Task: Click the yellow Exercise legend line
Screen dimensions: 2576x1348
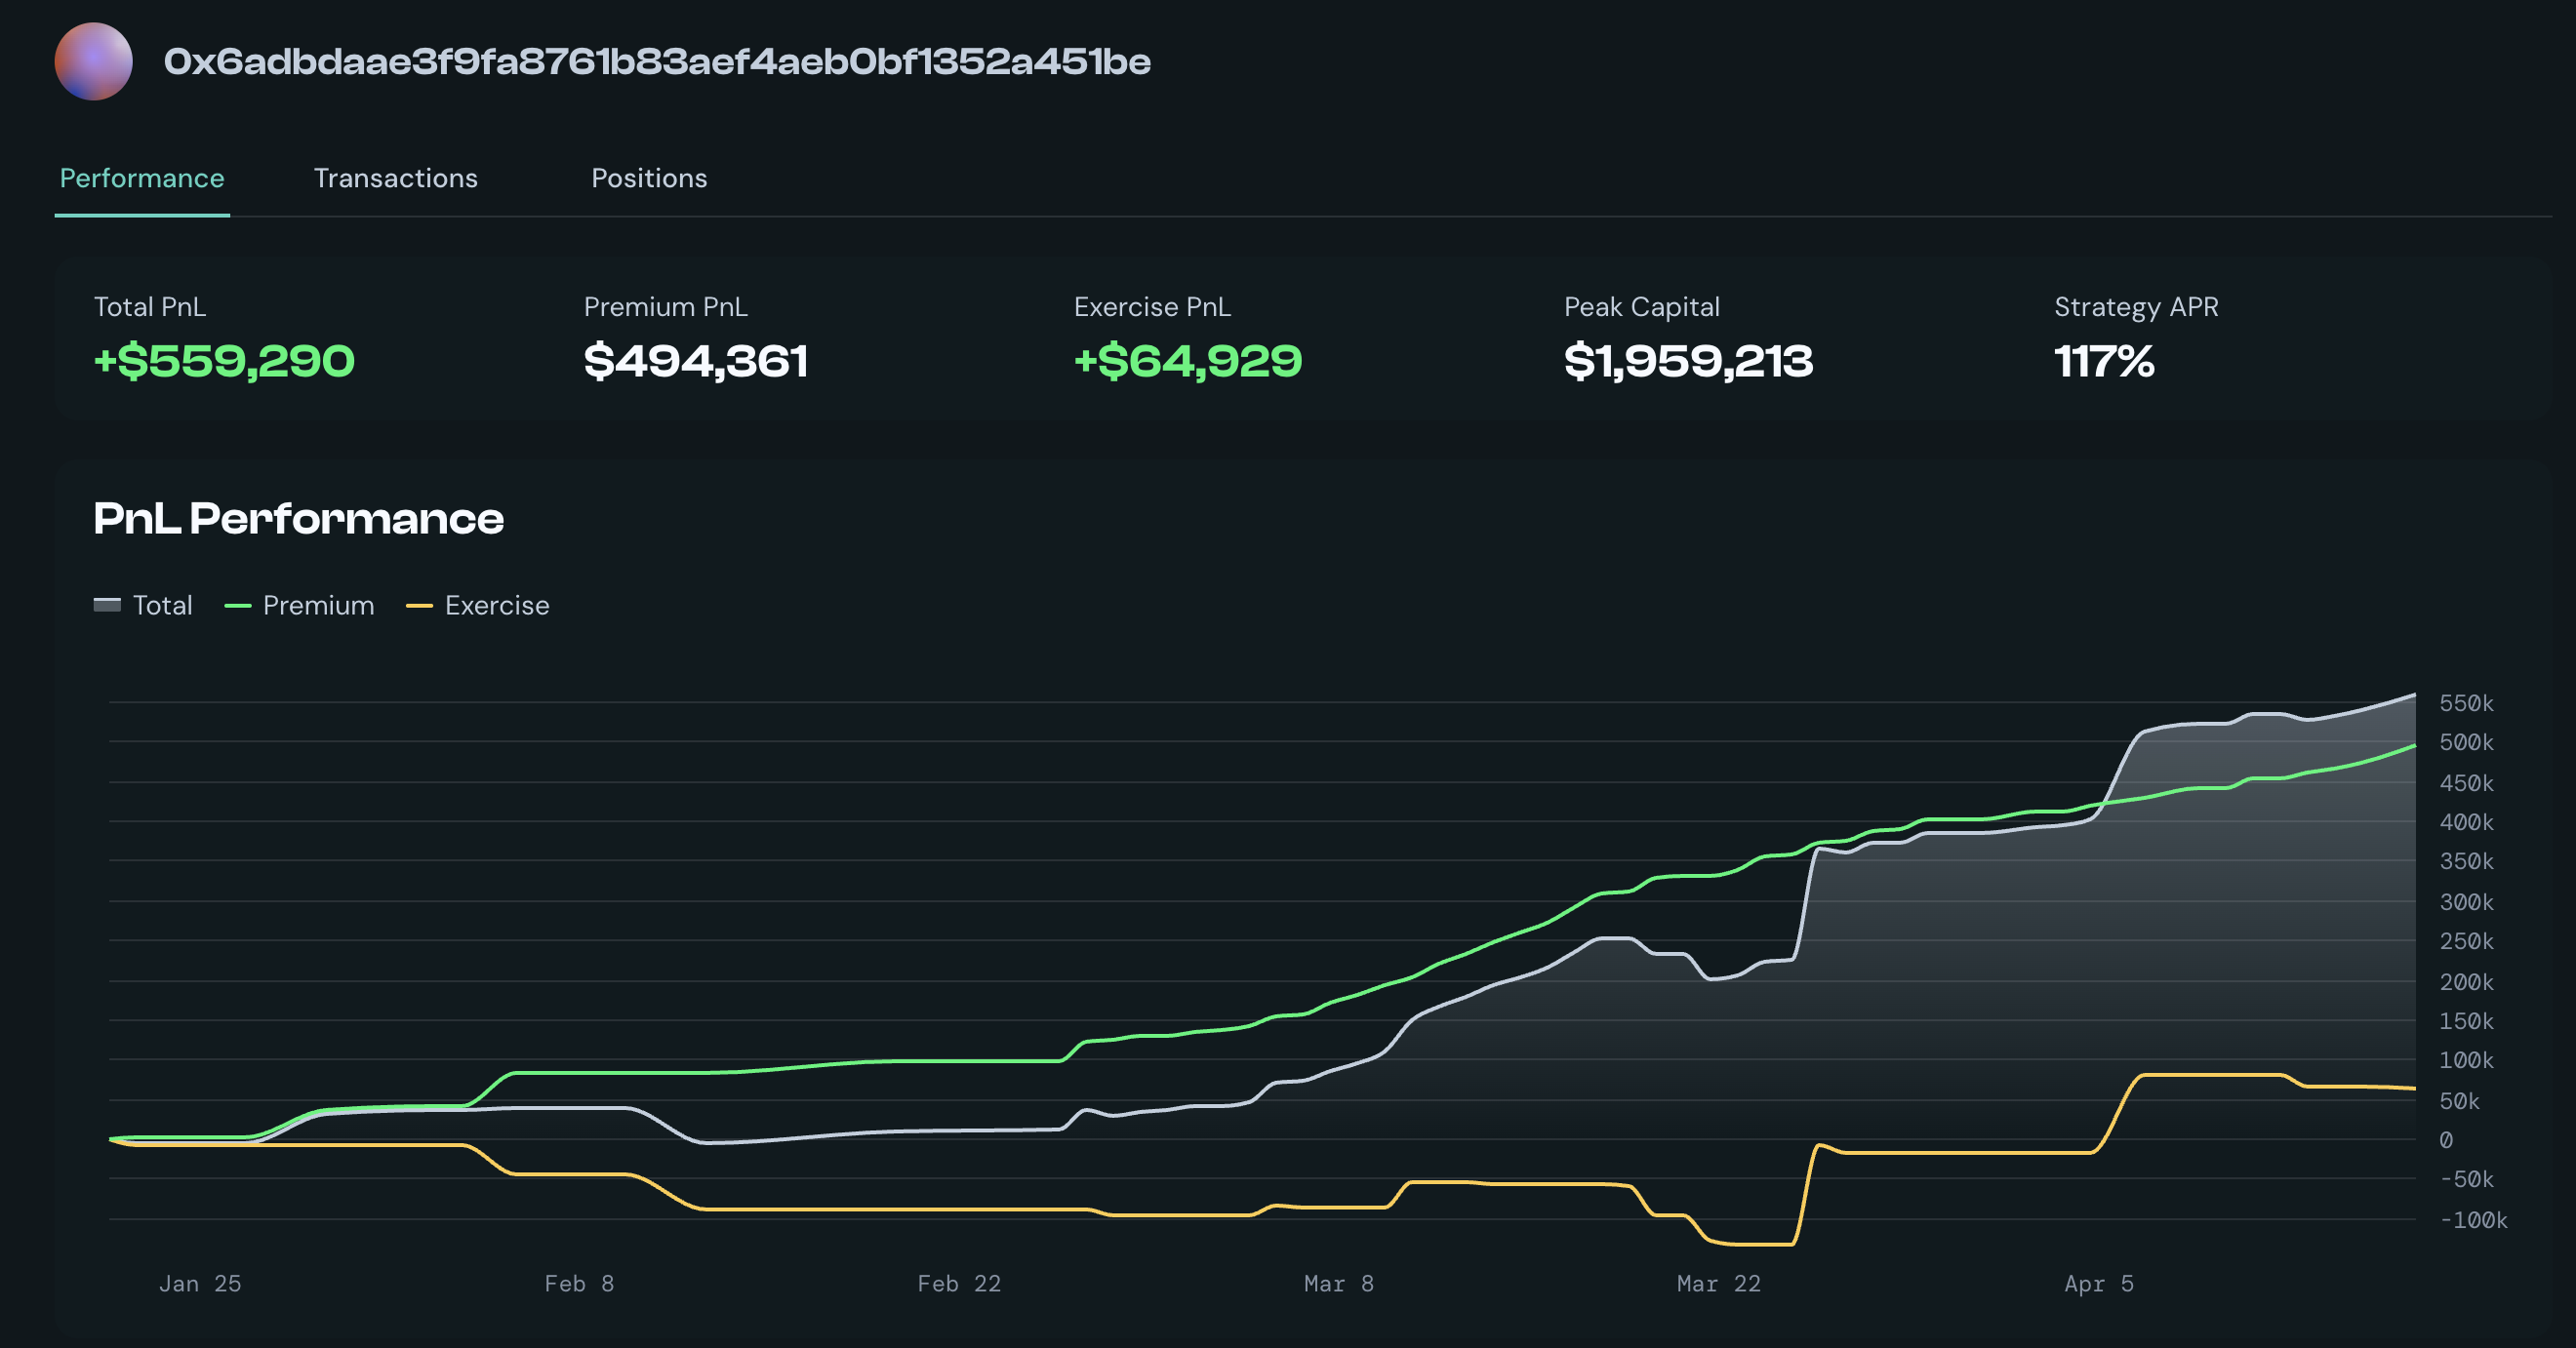Action: [x=419, y=606]
